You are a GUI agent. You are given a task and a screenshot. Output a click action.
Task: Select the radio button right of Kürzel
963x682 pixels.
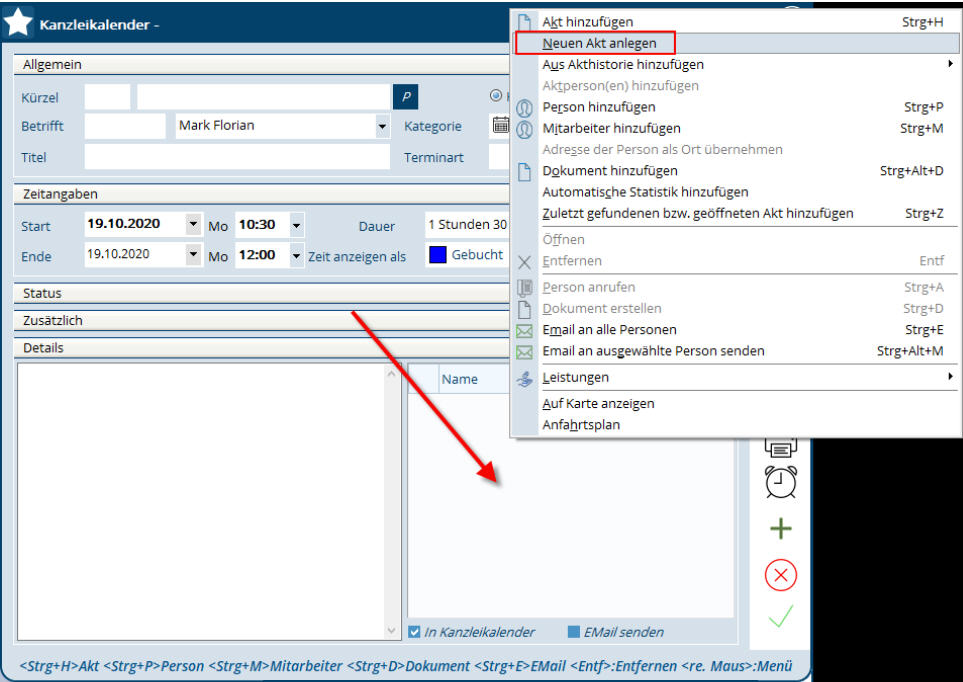(495, 96)
